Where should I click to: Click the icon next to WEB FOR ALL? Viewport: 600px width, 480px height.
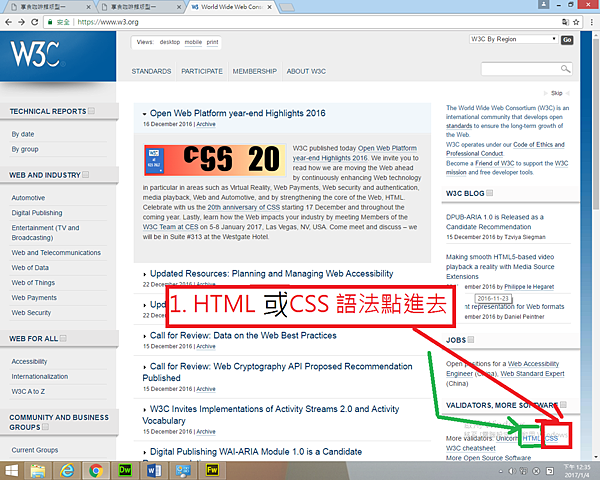click(63, 338)
